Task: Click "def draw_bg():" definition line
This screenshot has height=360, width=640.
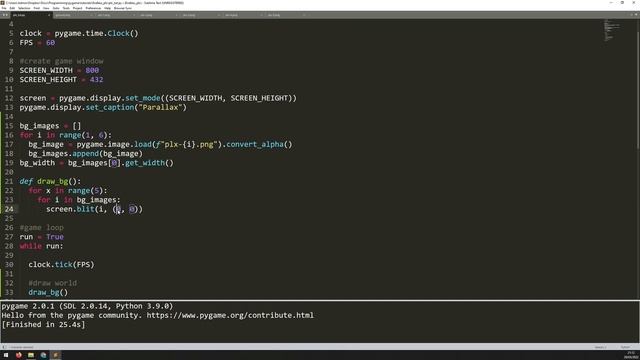Action: (50, 181)
